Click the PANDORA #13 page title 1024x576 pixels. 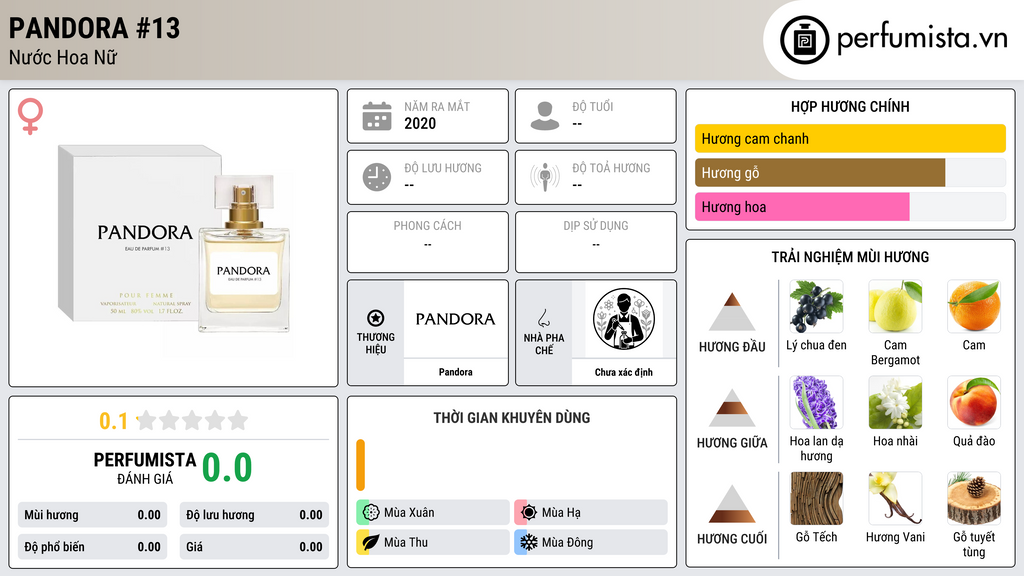[94, 28]
